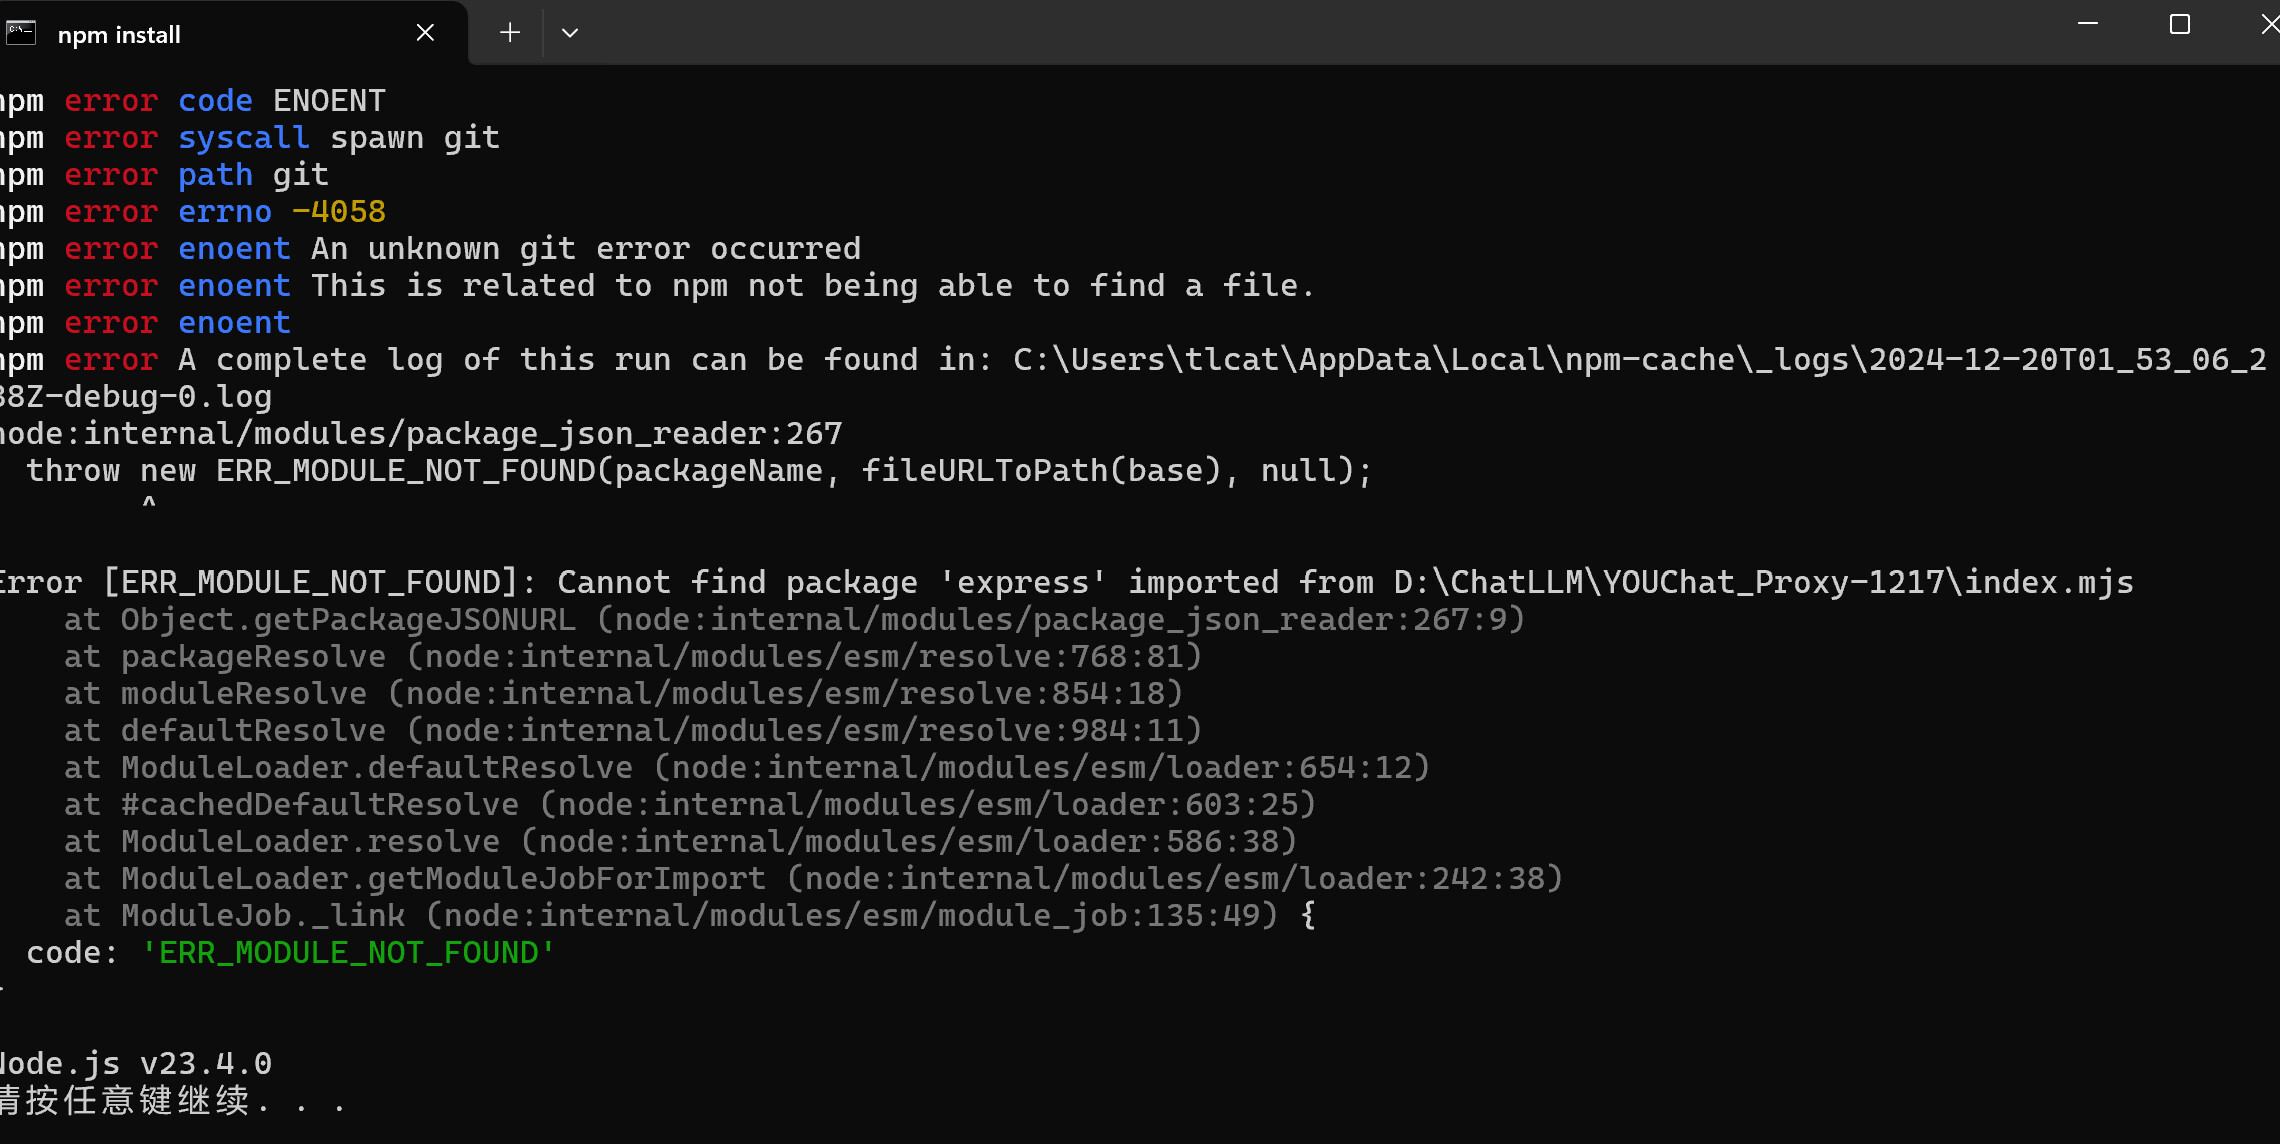Close the npm install tab
The height and width of the screenshot is (1144, 2280).
[425, 33]
